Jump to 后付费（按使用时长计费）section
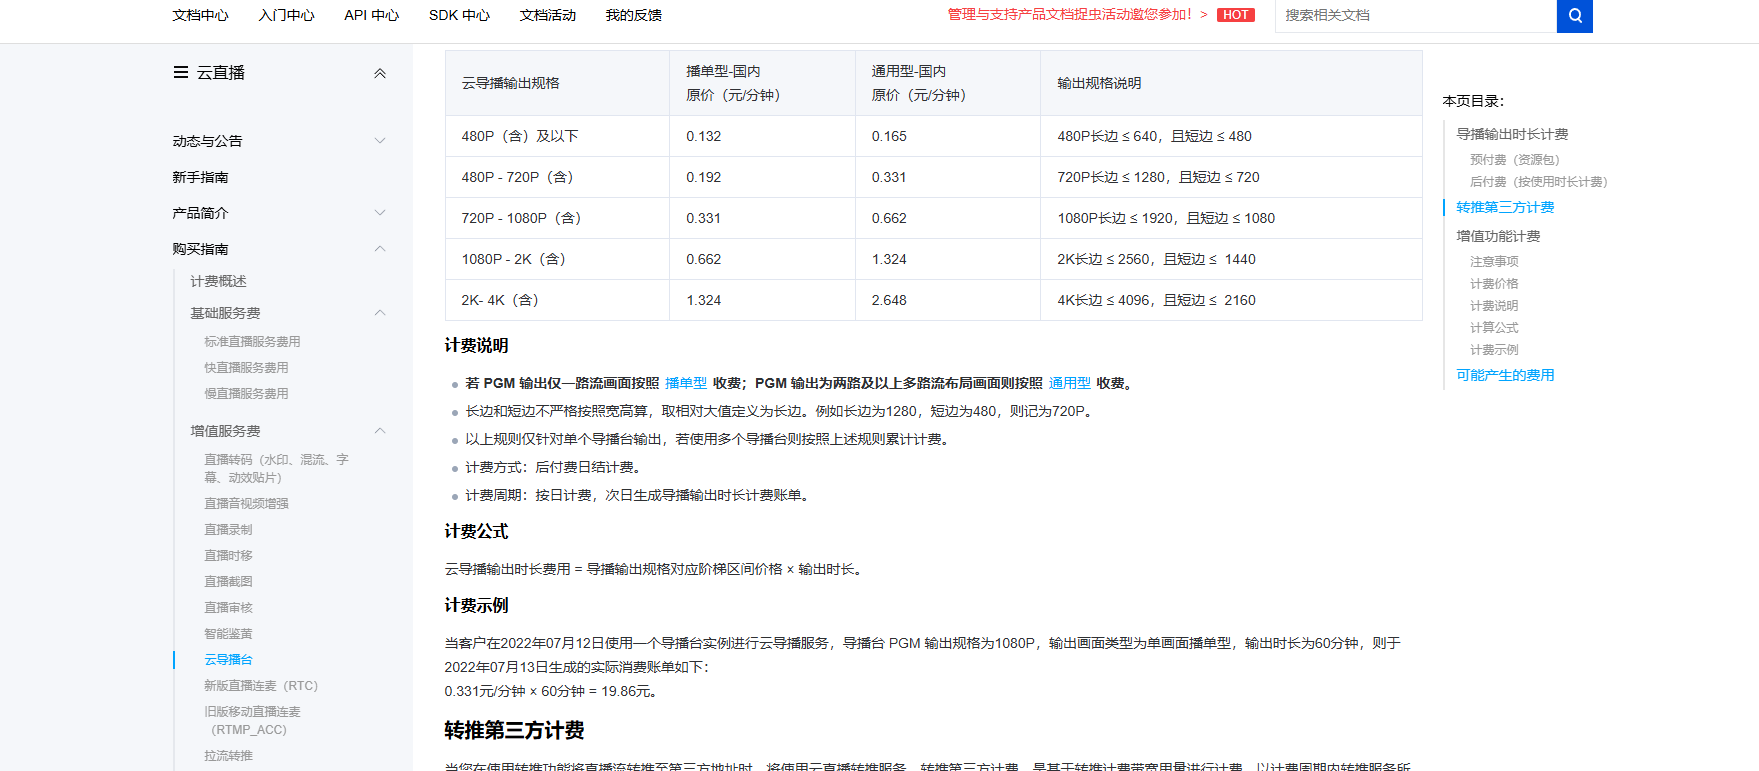Viewport: 1759px width, 771px height. [1539, 181]
